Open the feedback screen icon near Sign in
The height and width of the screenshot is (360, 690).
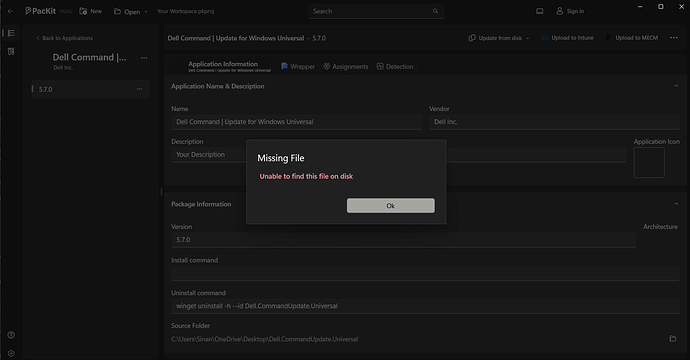[x=540, y=11]
